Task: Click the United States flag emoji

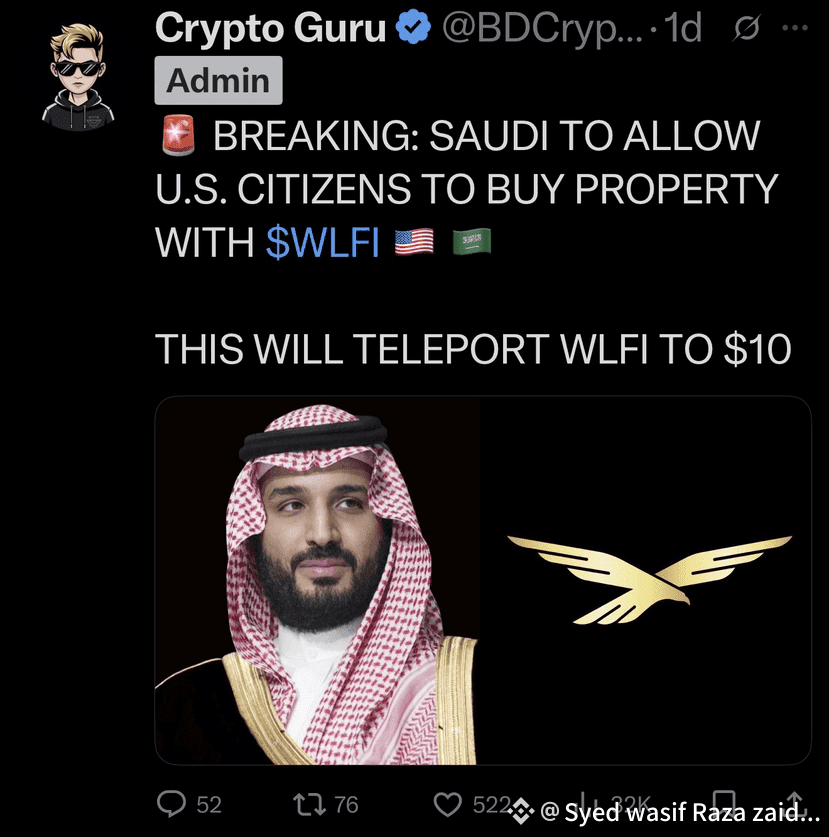Action: click(414, 241)
